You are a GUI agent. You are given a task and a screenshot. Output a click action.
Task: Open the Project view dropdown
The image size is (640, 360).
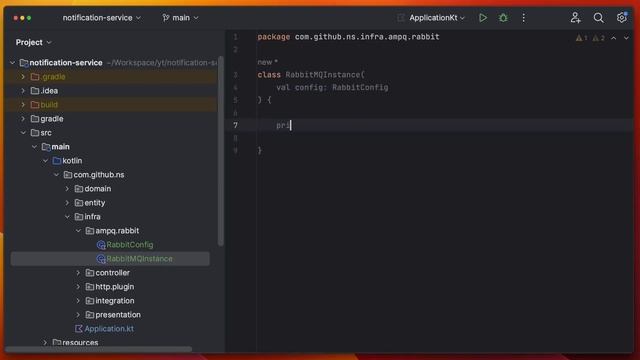33,42
